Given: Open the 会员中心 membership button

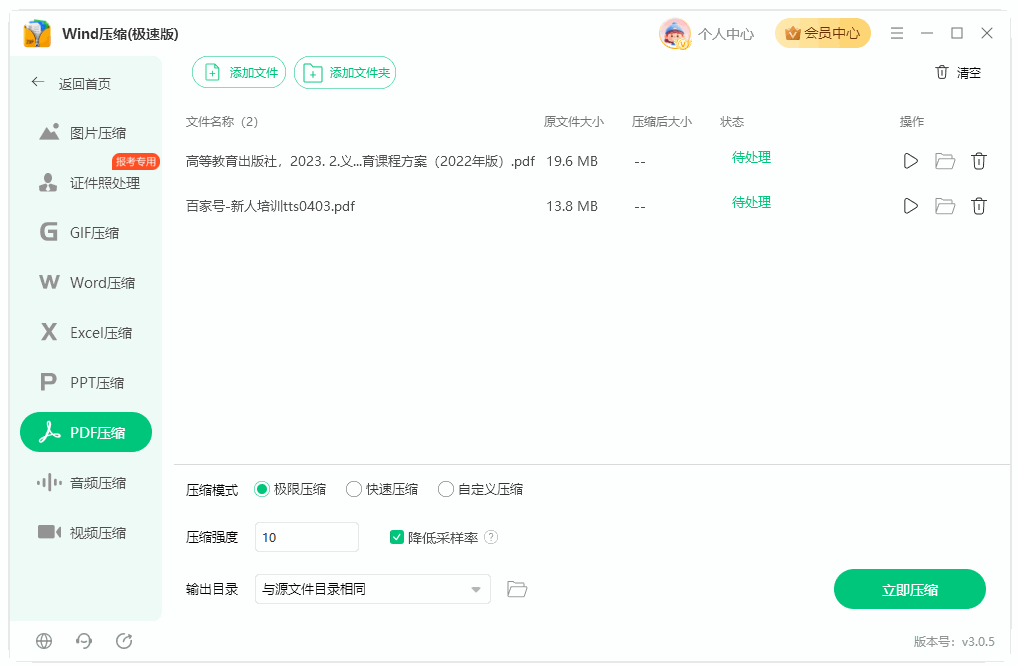Looking at the screenshot, I should [823, 33].
